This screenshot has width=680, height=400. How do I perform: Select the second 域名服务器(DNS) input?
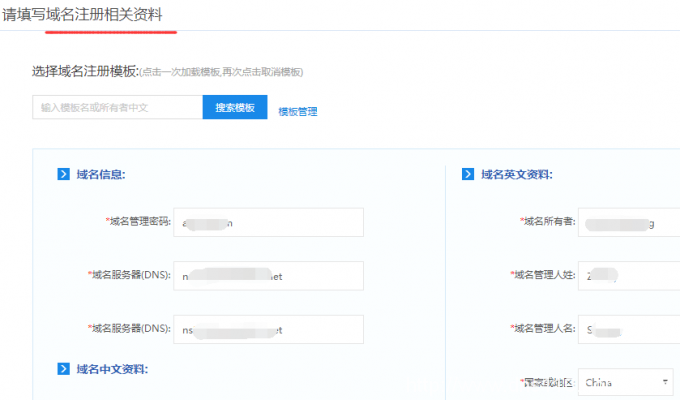pos(269,328)
